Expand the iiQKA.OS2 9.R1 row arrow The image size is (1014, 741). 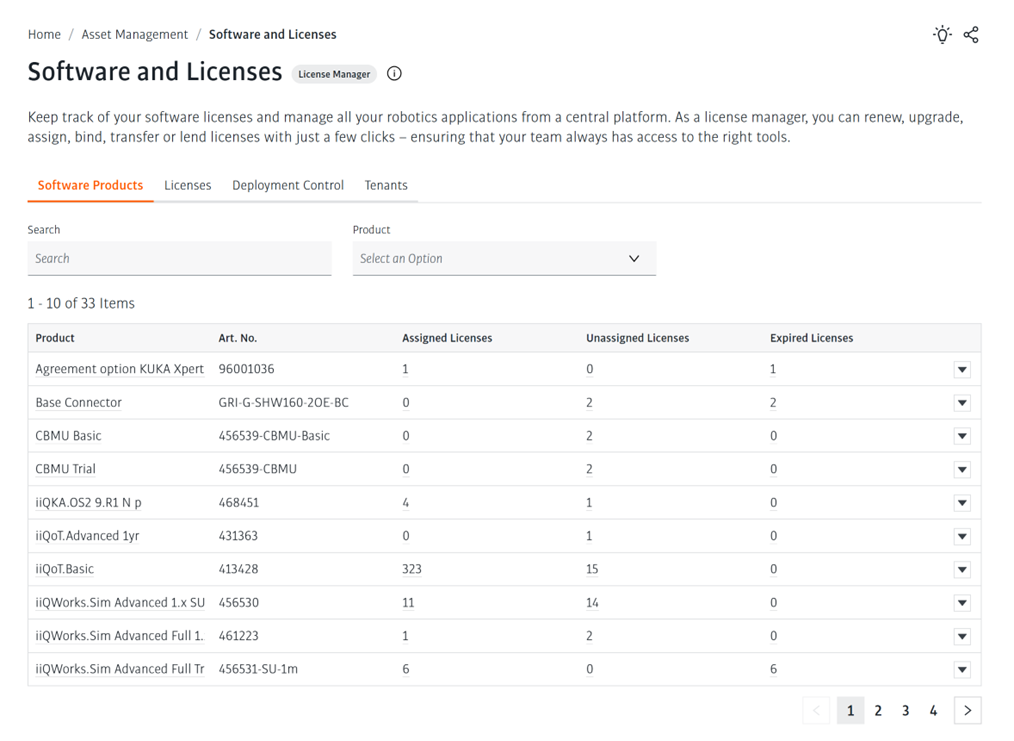962,503
